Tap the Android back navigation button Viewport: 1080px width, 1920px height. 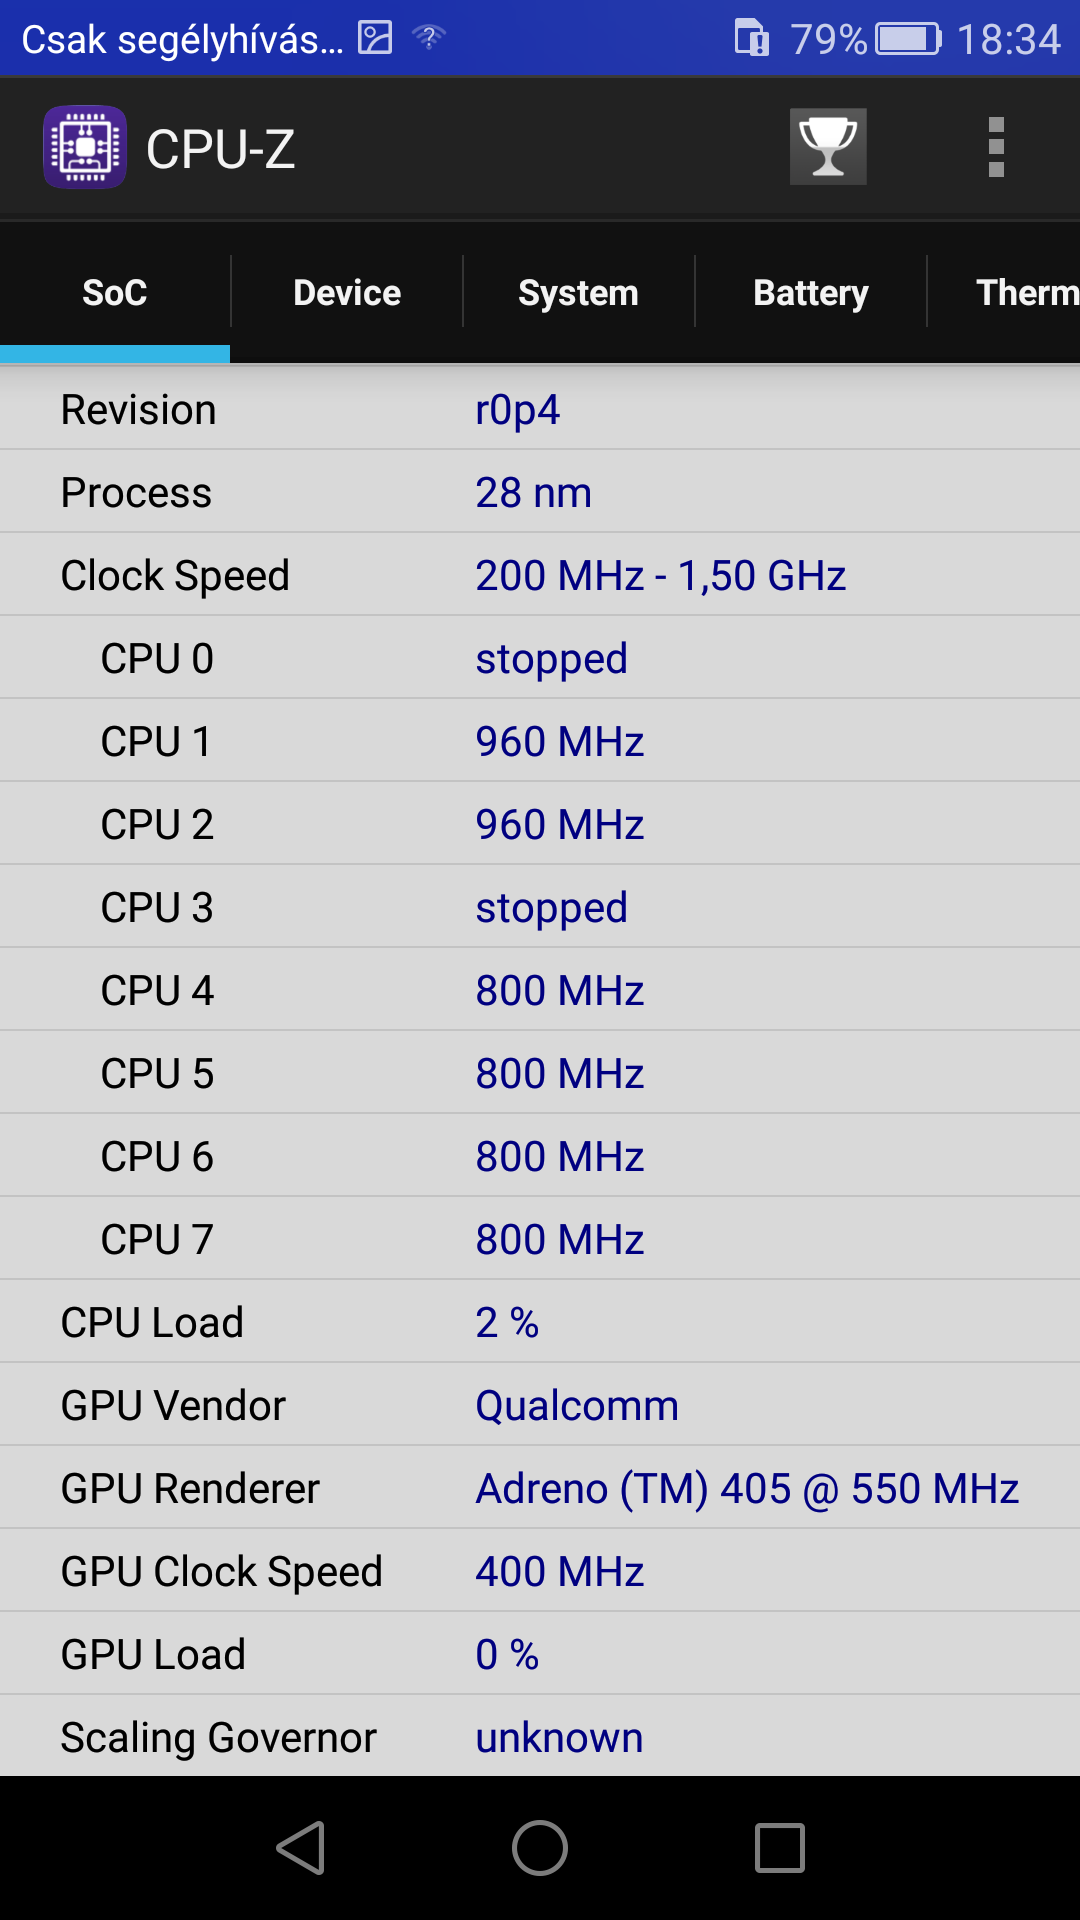point(301,1847)
